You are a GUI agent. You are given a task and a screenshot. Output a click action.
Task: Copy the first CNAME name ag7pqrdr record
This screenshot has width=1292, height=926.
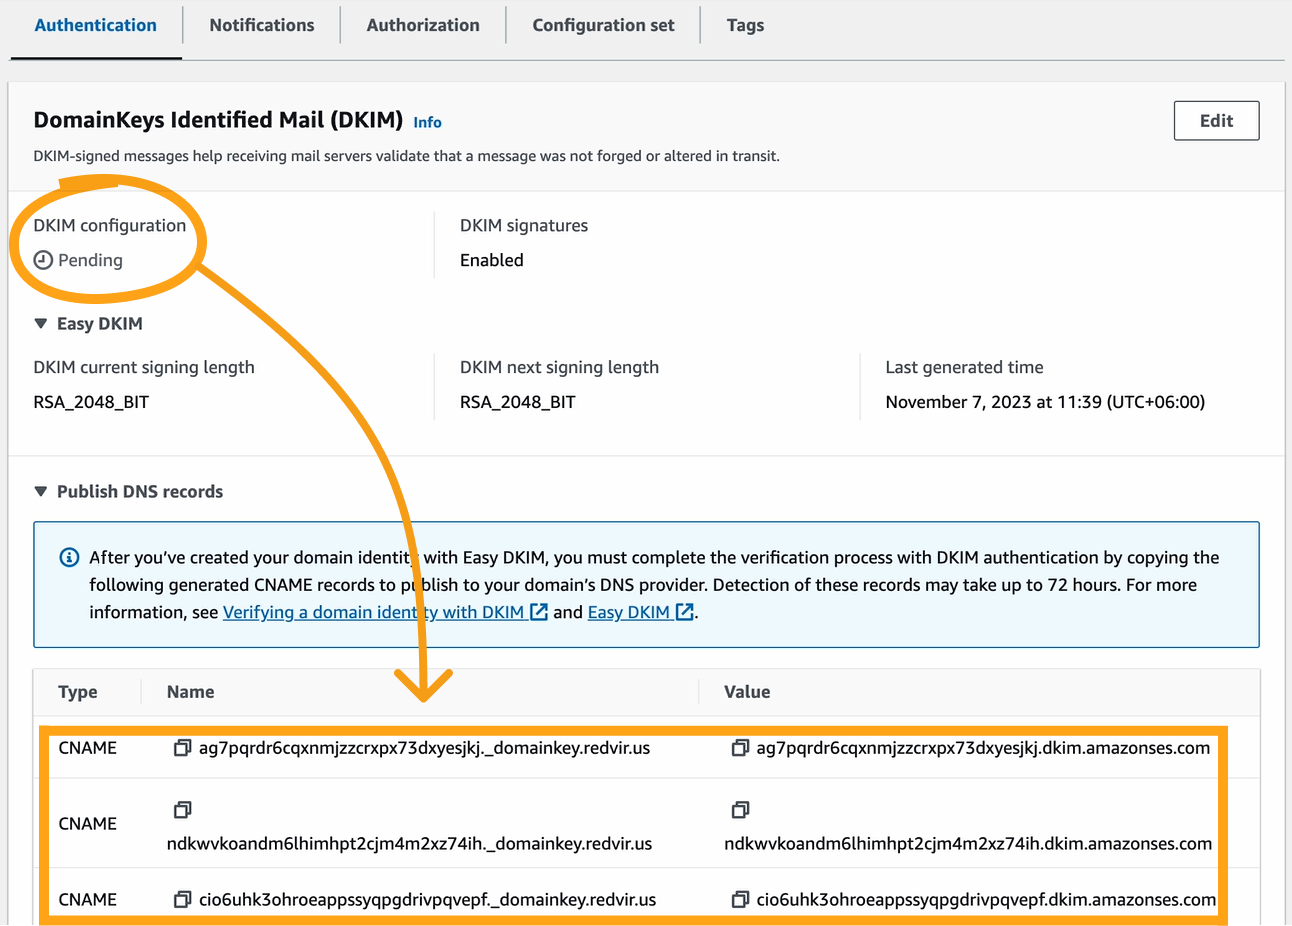[x=182, y=748]
